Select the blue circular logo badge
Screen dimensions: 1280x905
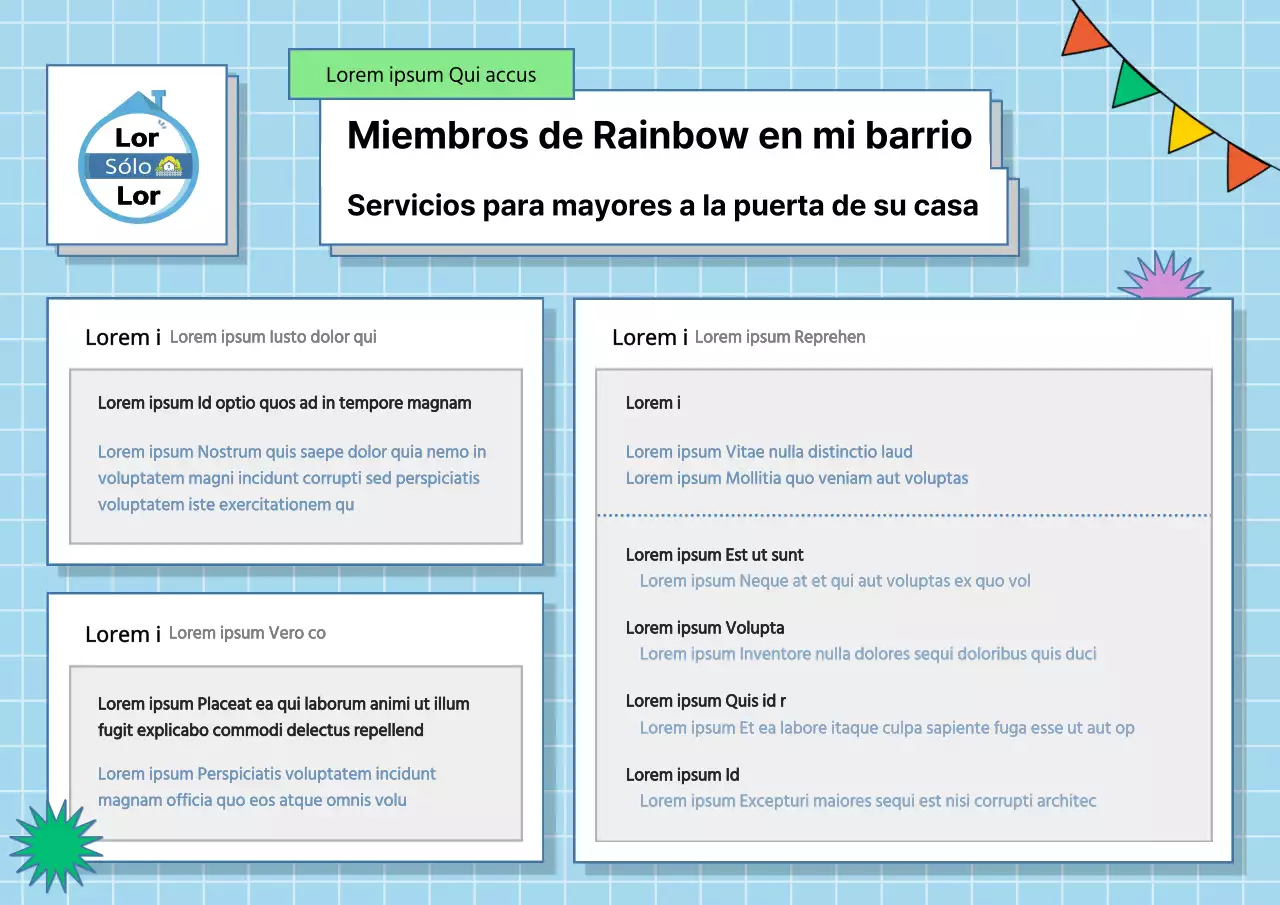pos(138,160)
